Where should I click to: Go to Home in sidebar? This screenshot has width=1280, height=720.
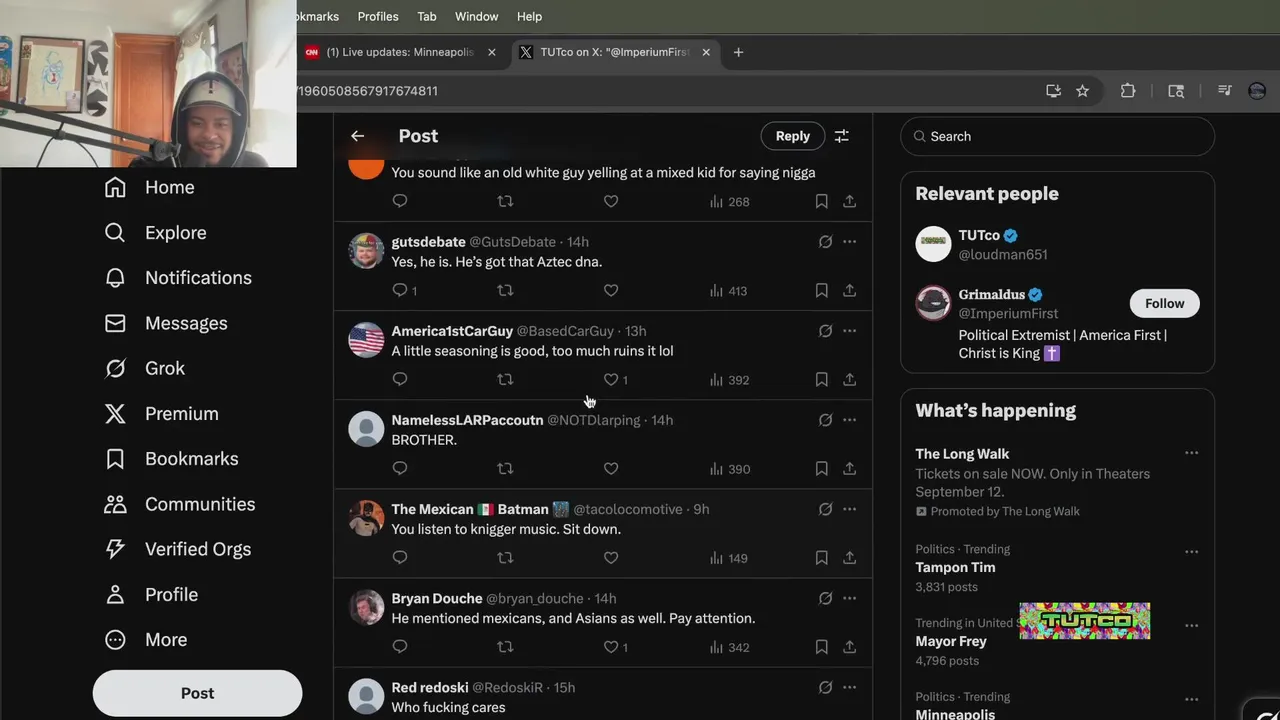coord(150,187)
